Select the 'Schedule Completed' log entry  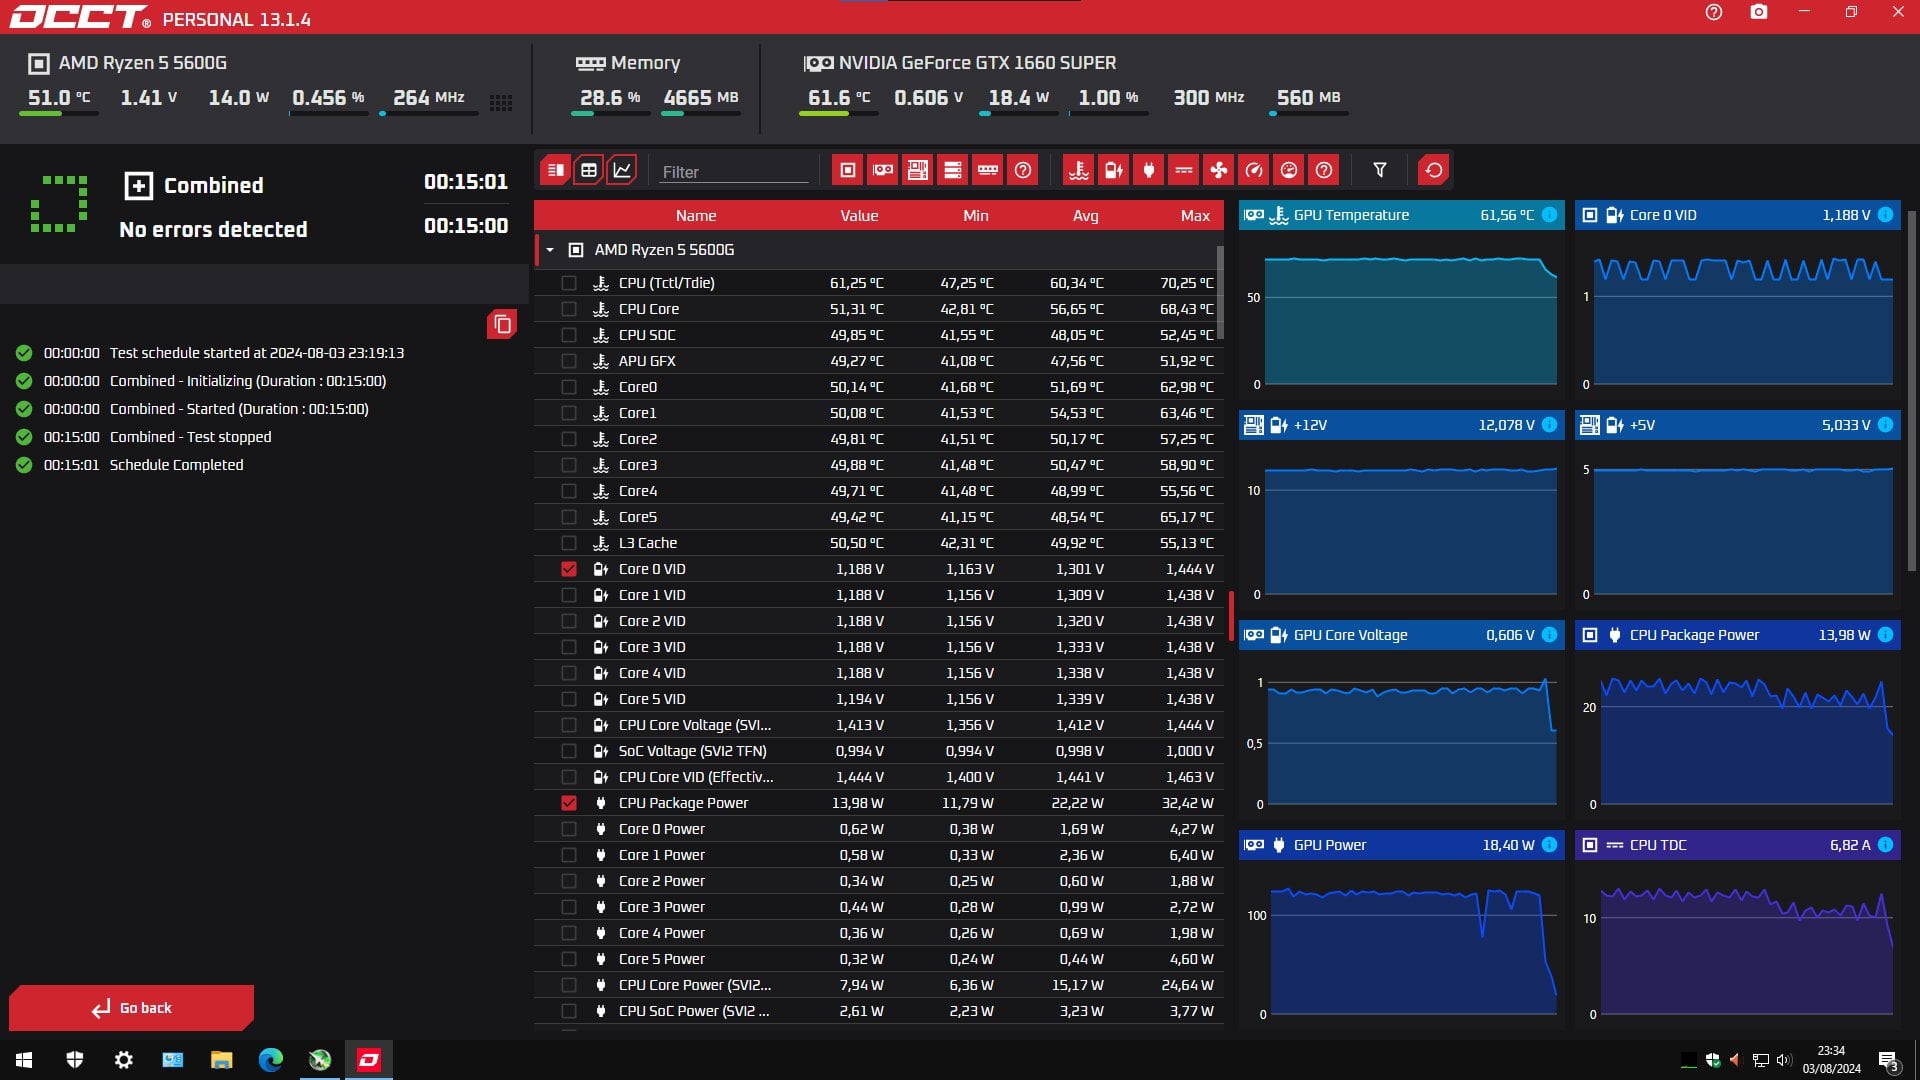coord(176,465)
